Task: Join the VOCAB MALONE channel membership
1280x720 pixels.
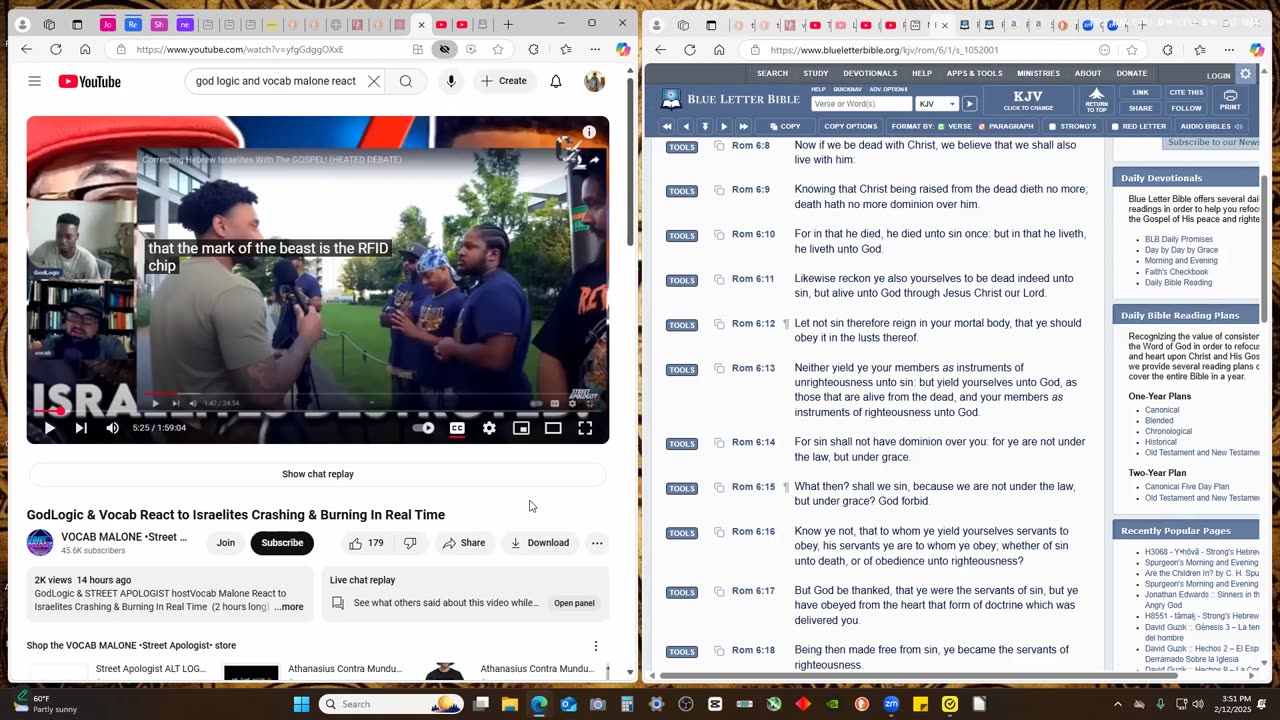Action: coord(226,543)
